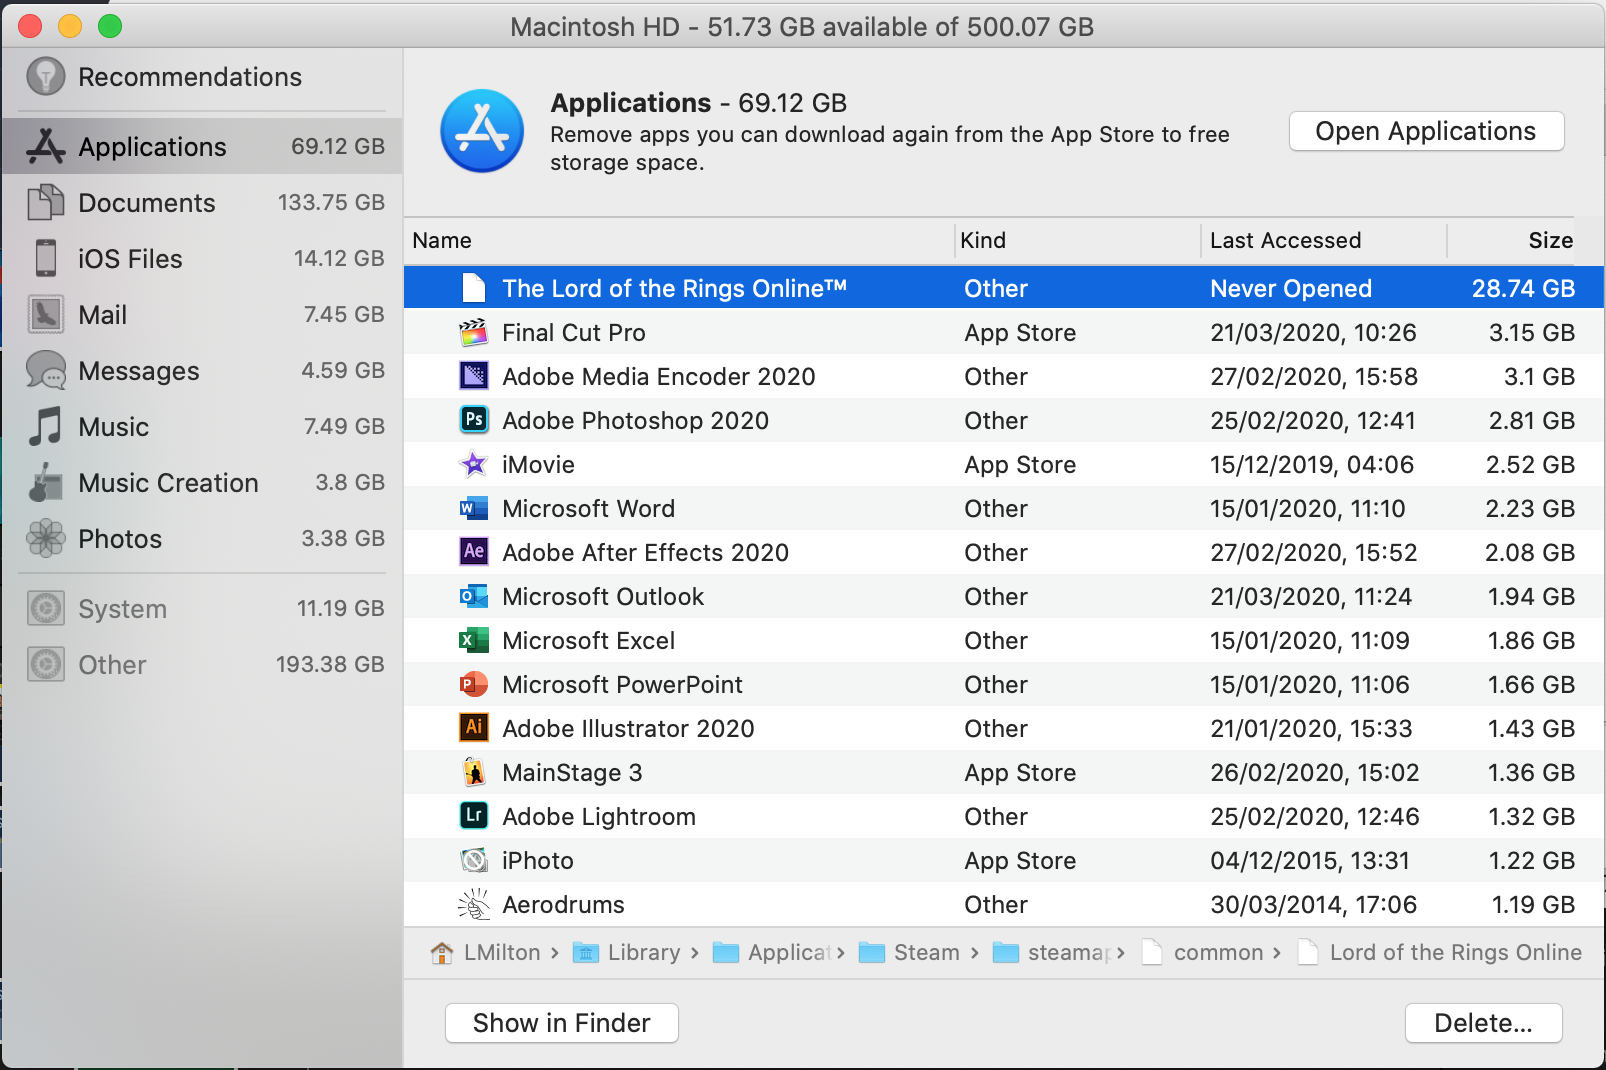Viewport: 1606px width, 1070px height.
Task: Click the Show in Finder button
Action: click(561, 1023)
